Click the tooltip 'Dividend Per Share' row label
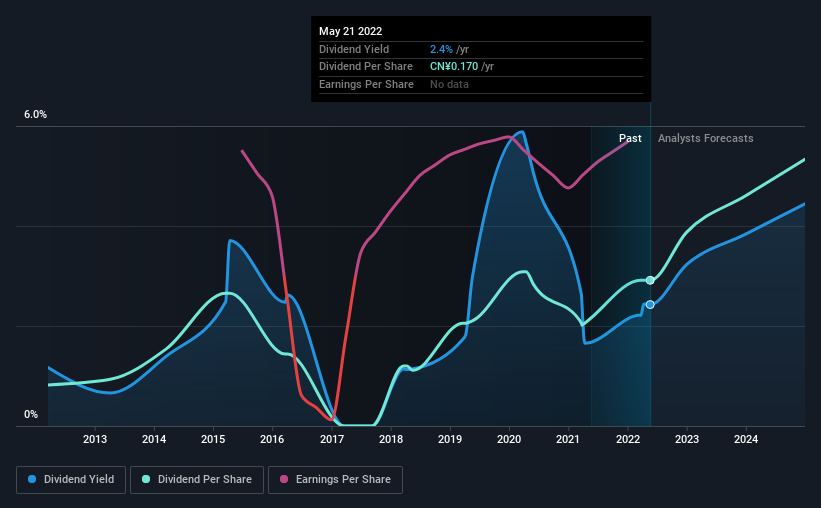This screenshot has height=508, width=821. 365,67
